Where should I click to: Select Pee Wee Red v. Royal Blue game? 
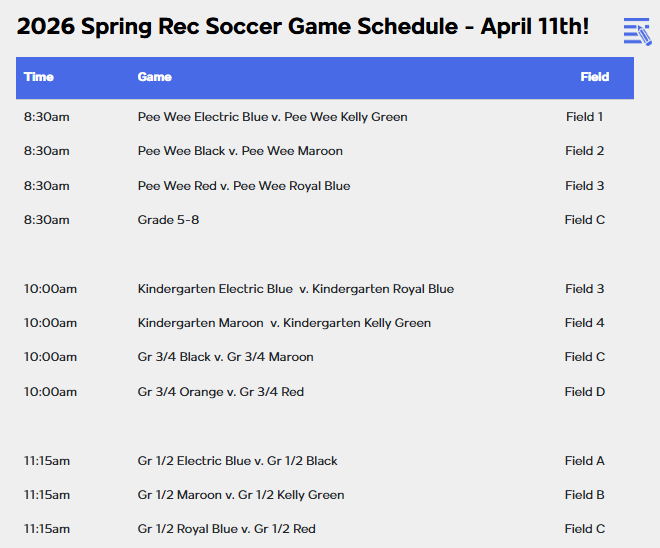tap(244, 186)
